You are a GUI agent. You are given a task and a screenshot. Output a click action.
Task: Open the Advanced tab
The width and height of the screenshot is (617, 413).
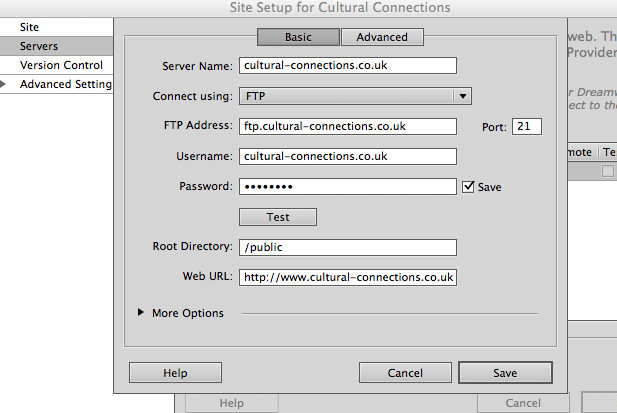tap(382, 37)
